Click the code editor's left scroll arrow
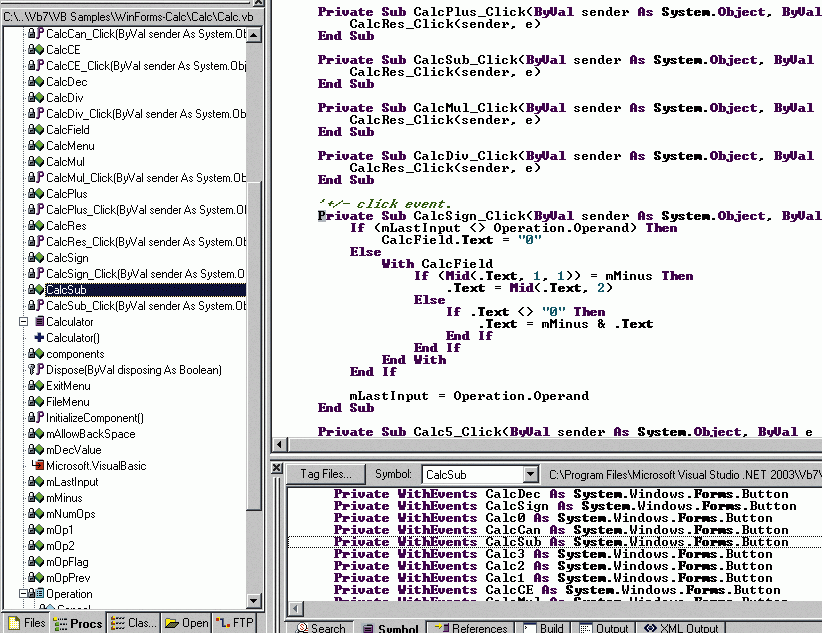Viewport: 822px width, 633px height. click(279, 445)
